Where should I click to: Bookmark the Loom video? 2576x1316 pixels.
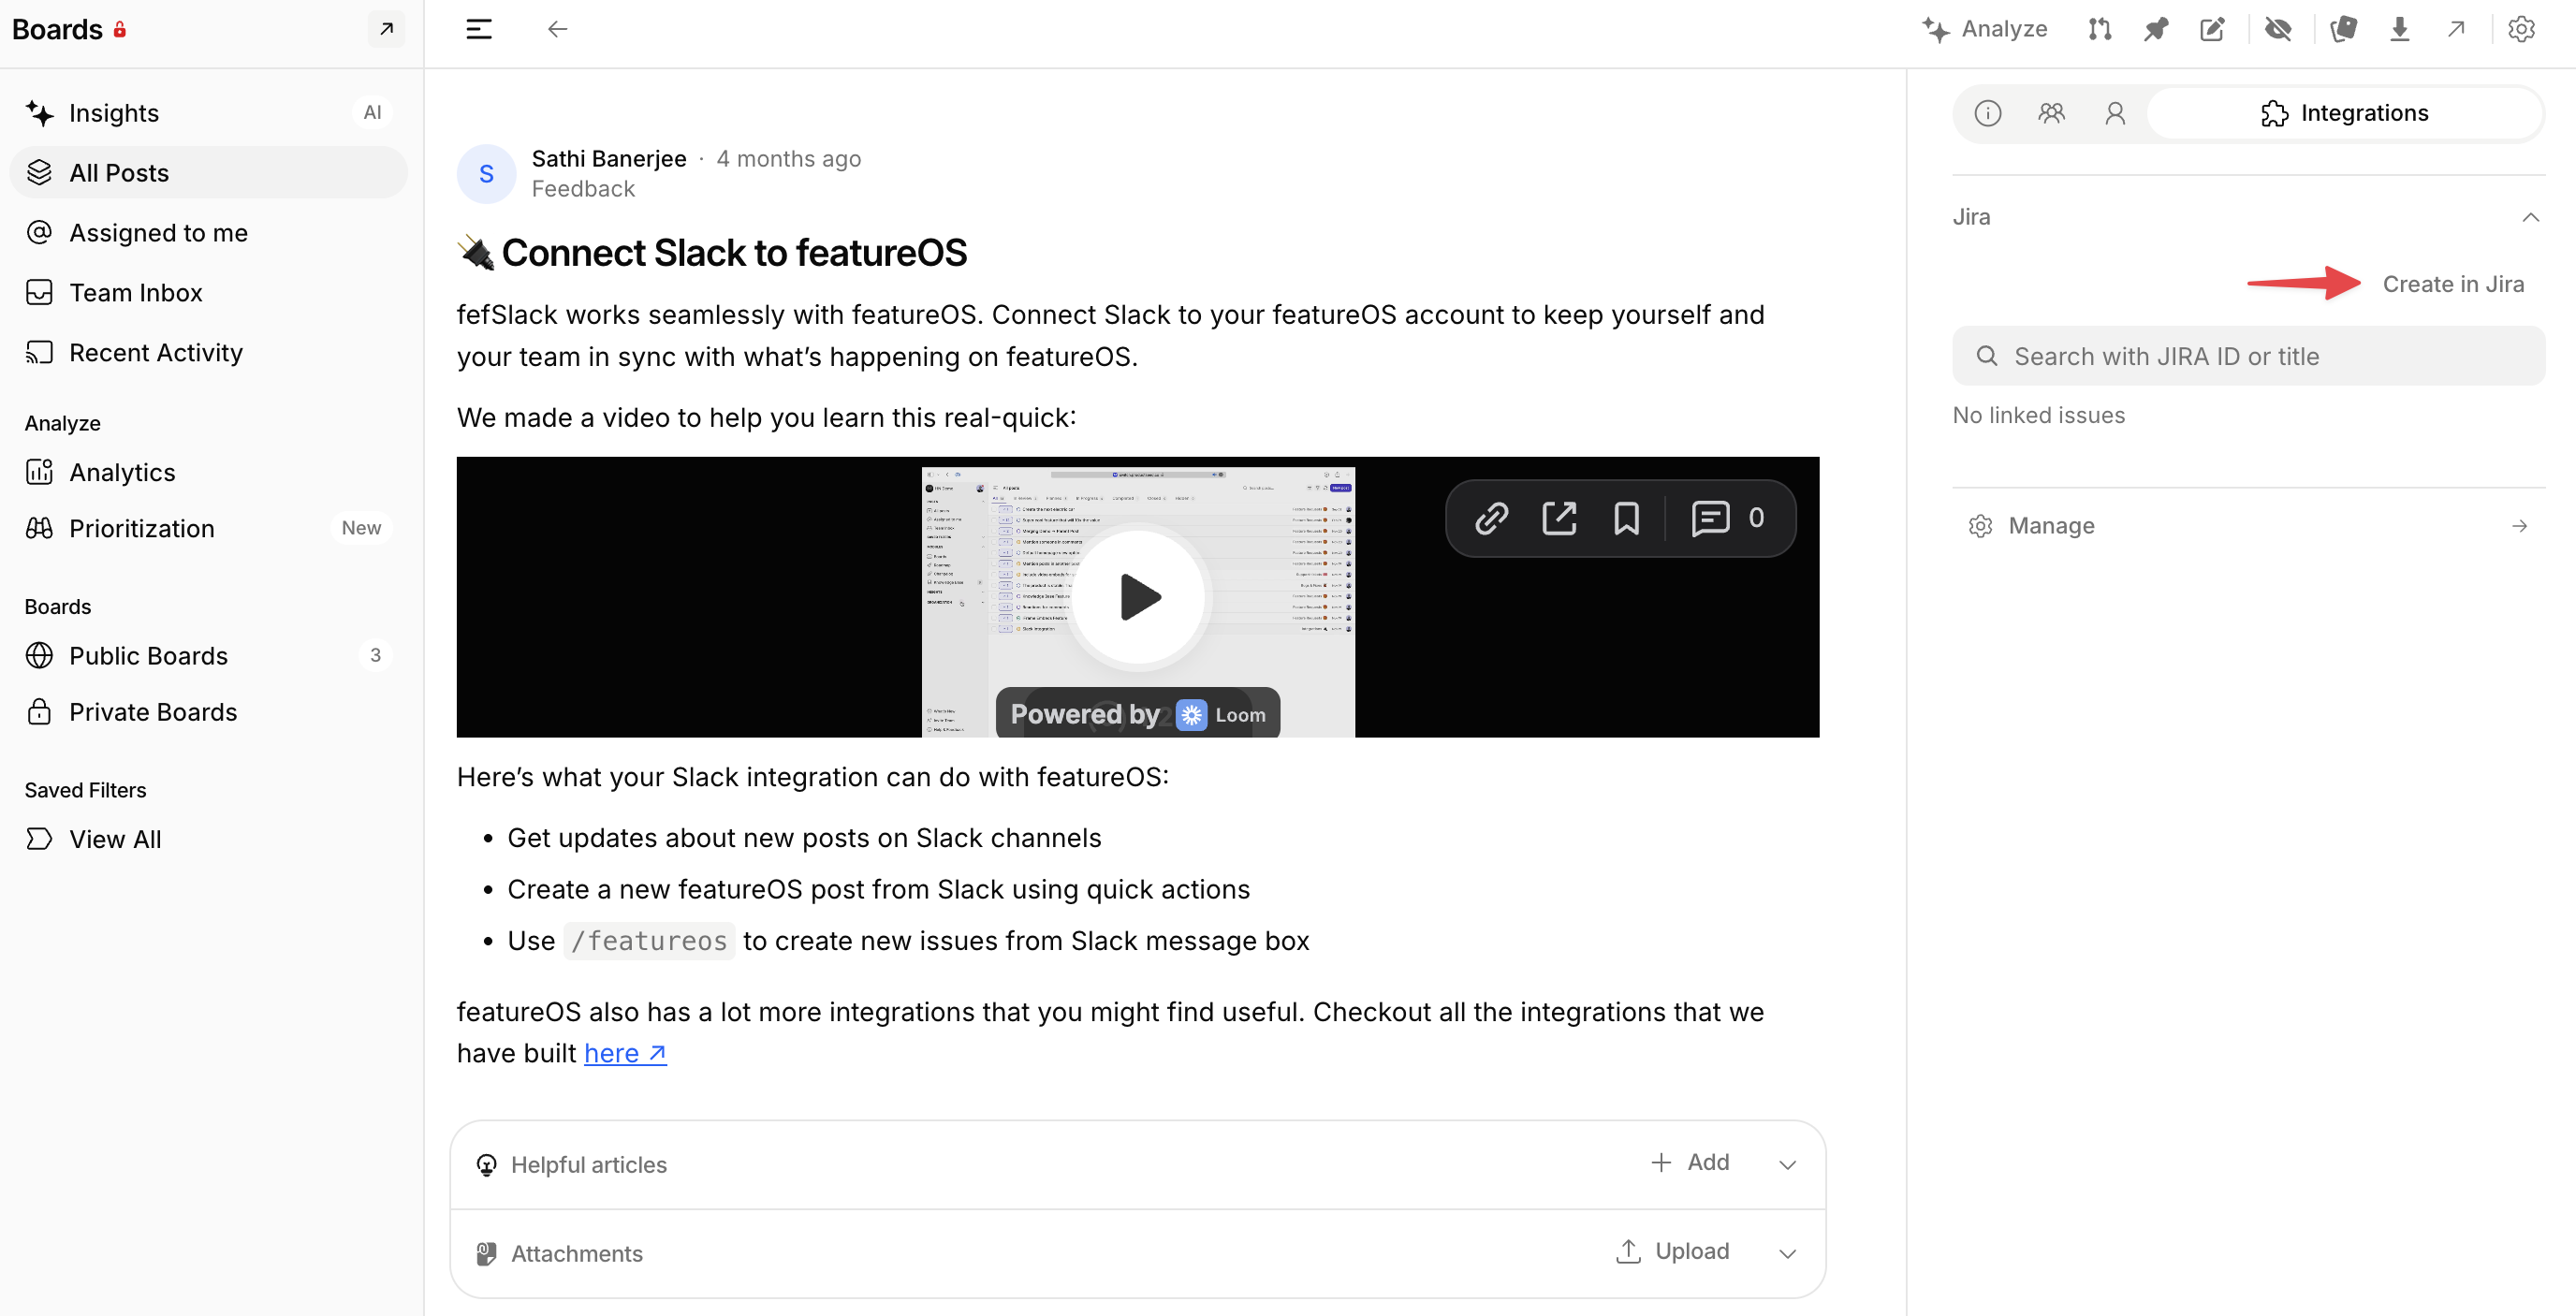click(x=1626, y=518)
